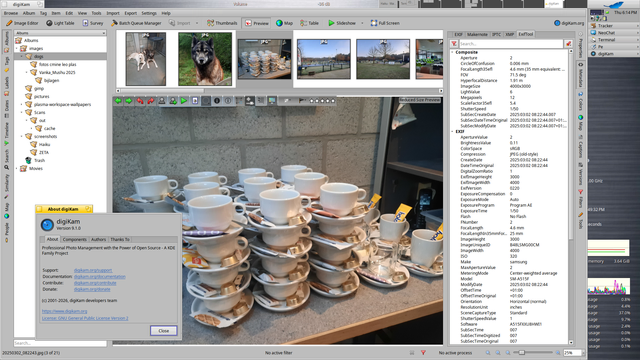Collapse the images album tree node
This screenshot has width=640, height=360.
coord(17,48)
